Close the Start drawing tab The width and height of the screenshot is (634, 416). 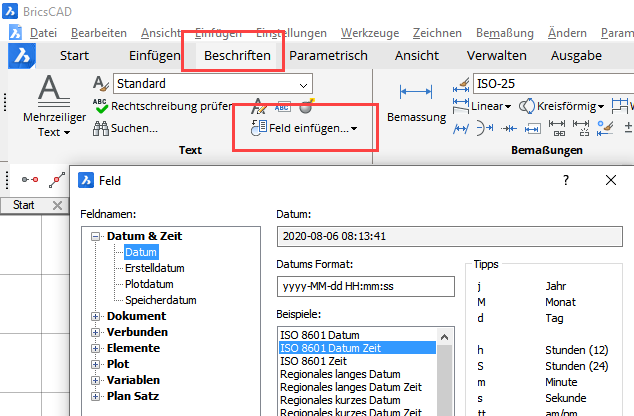click(57, 206)
